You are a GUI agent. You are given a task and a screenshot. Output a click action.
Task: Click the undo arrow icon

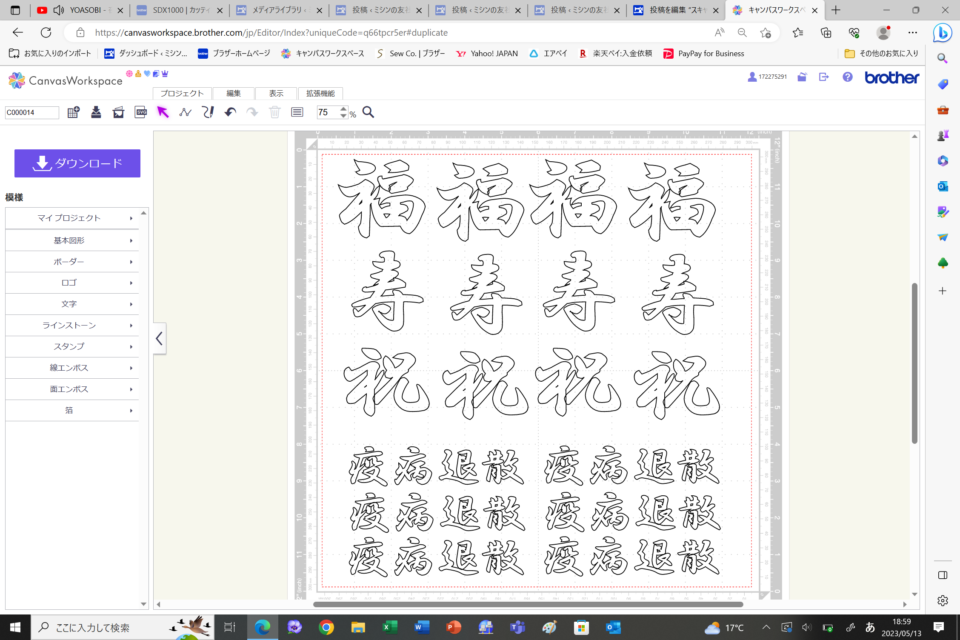[230, 112]
